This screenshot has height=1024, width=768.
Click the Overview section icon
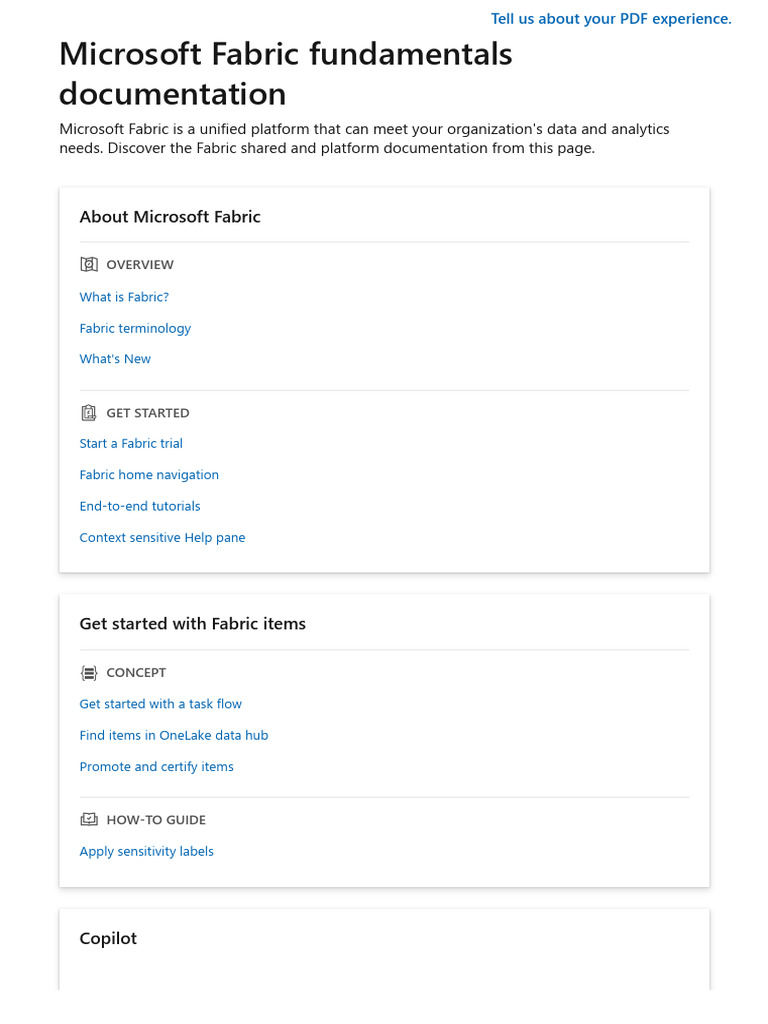89,265
